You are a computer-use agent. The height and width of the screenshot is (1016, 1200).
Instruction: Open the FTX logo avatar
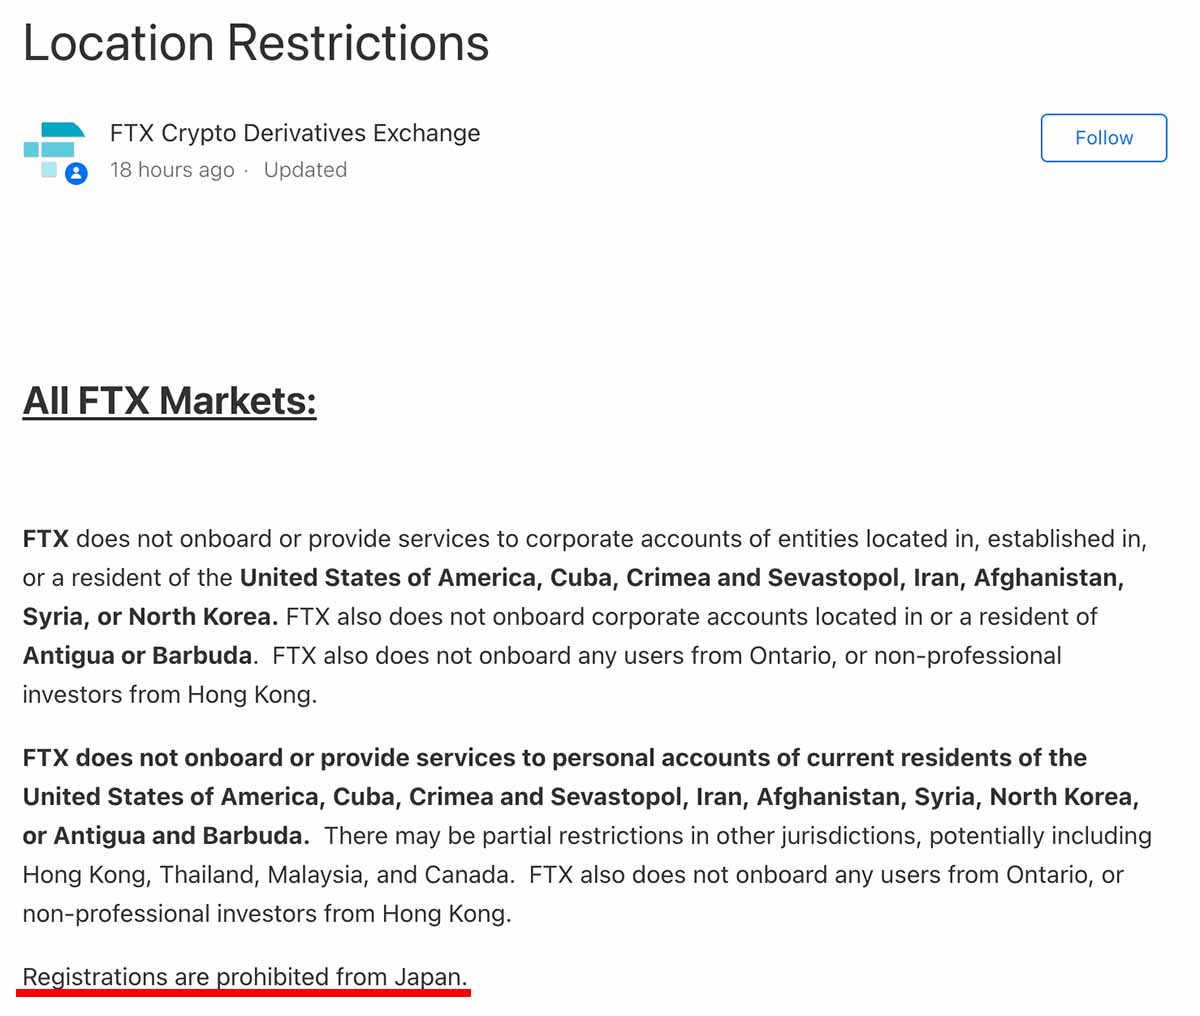[x=52, y=150]
